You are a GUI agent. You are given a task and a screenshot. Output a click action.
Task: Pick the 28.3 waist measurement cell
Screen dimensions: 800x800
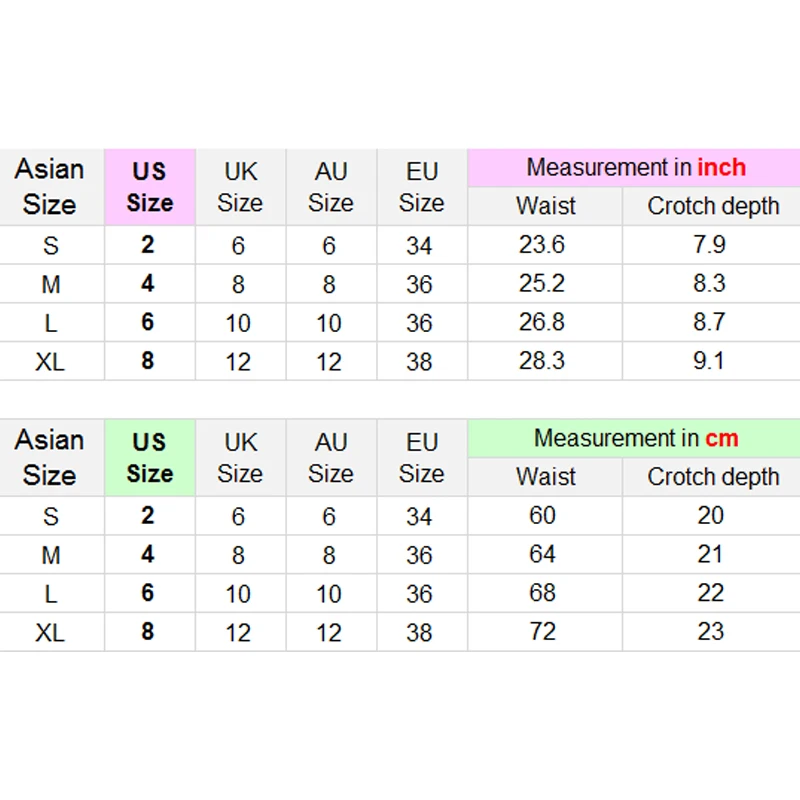click(542, 361)
